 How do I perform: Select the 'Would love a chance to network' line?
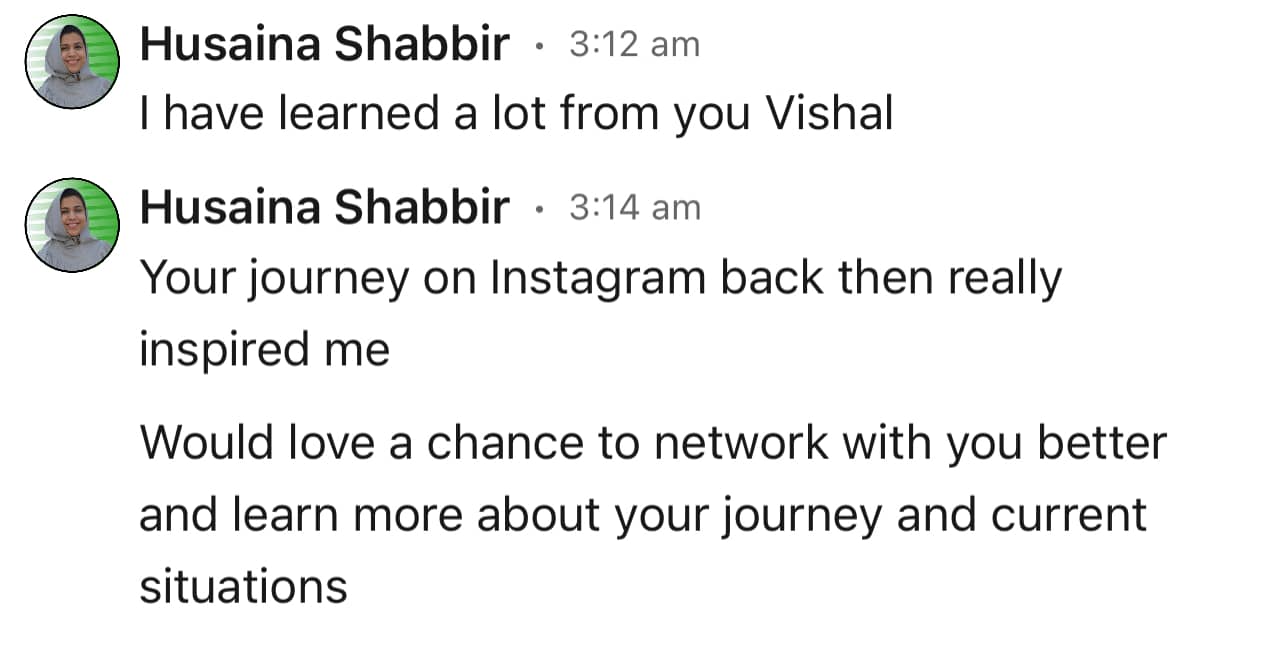(652, 443)
